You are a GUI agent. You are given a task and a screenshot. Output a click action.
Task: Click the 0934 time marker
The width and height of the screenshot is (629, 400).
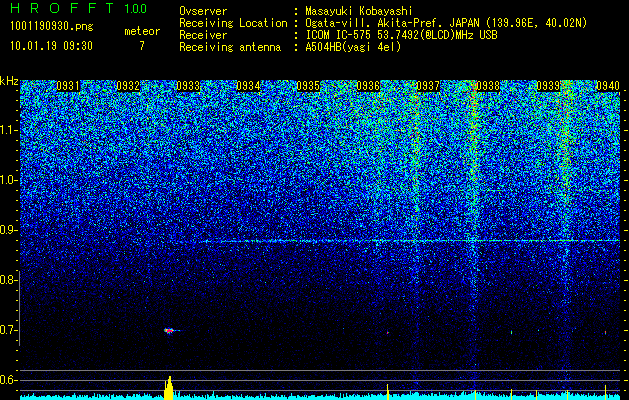pyautogui.click(x=248, y=86)
